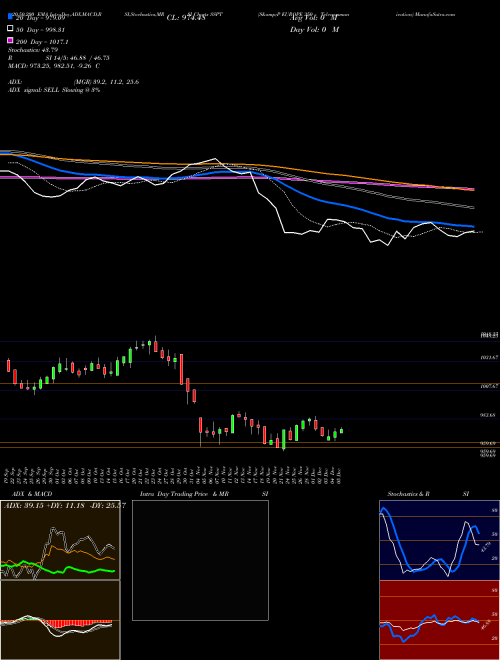
Task: Click the red RSI chart panel
Action: click(439, 620)
